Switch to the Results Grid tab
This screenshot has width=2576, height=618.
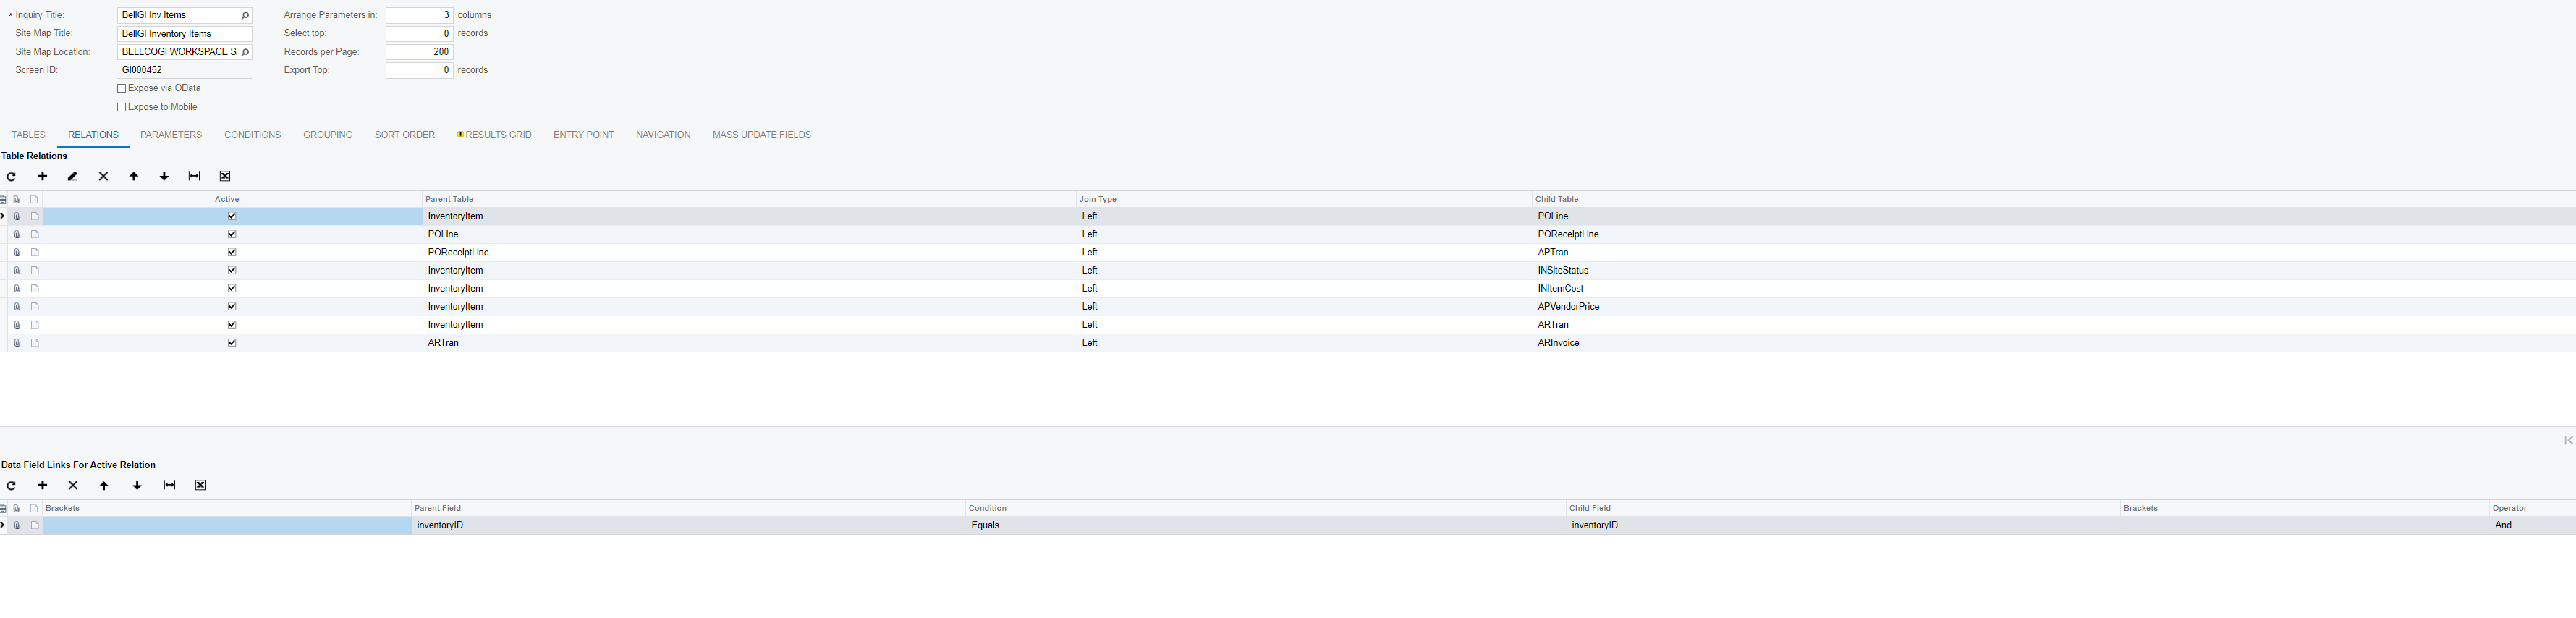click(x=497, y=135)
